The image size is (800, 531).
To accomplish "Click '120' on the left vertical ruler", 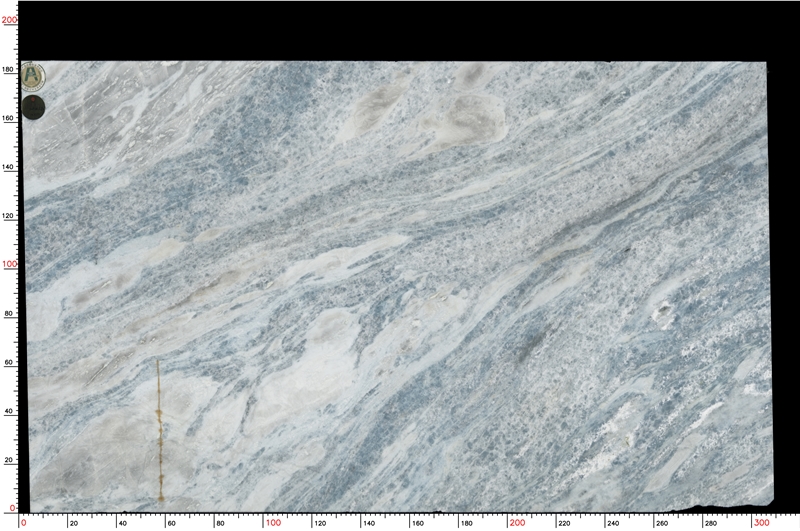I will pos(8,216).
